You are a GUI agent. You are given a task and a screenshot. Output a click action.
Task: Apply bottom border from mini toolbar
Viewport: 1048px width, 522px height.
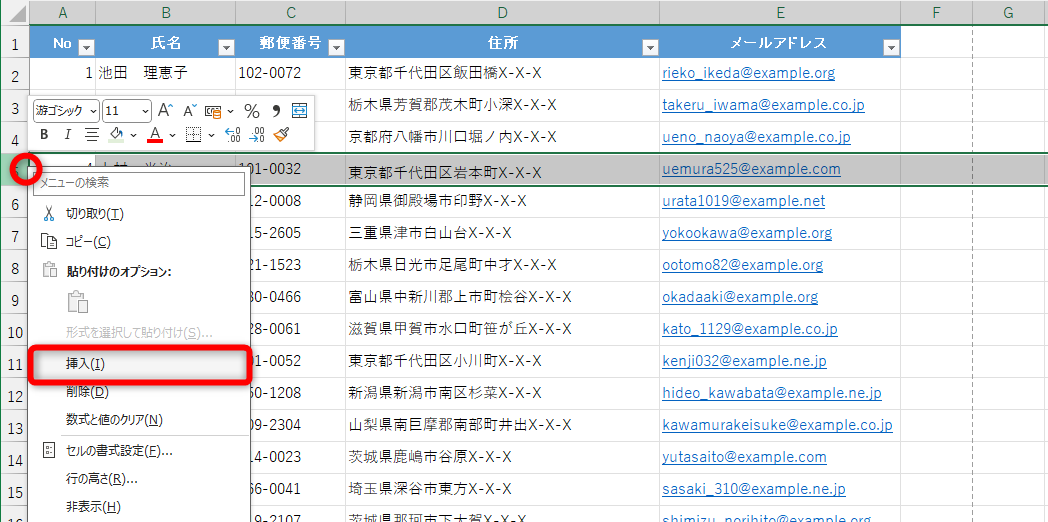click(193, 135)
